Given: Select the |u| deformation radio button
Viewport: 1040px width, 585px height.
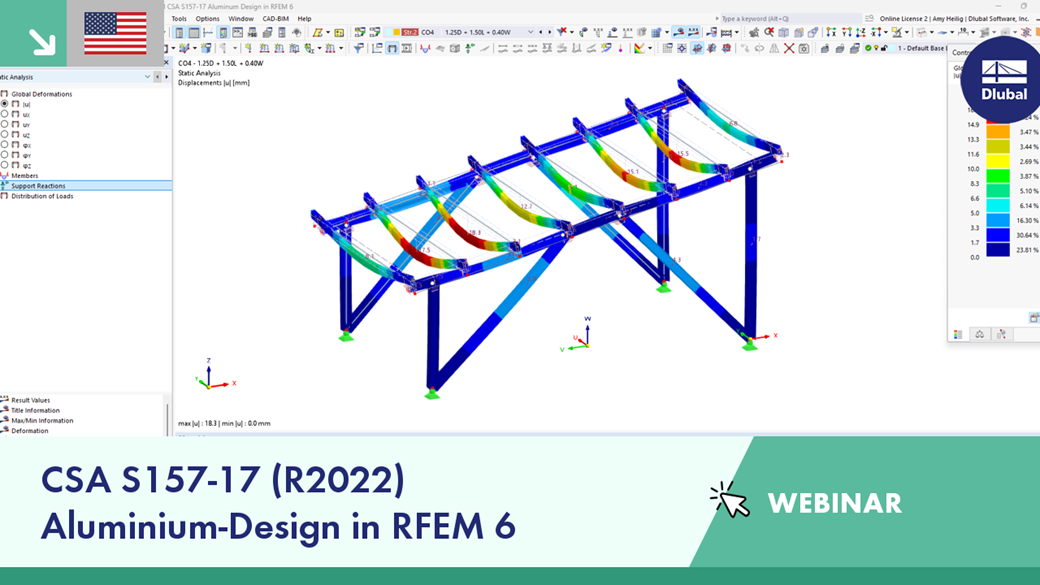Looking at the screenshot, I should 5,104.
